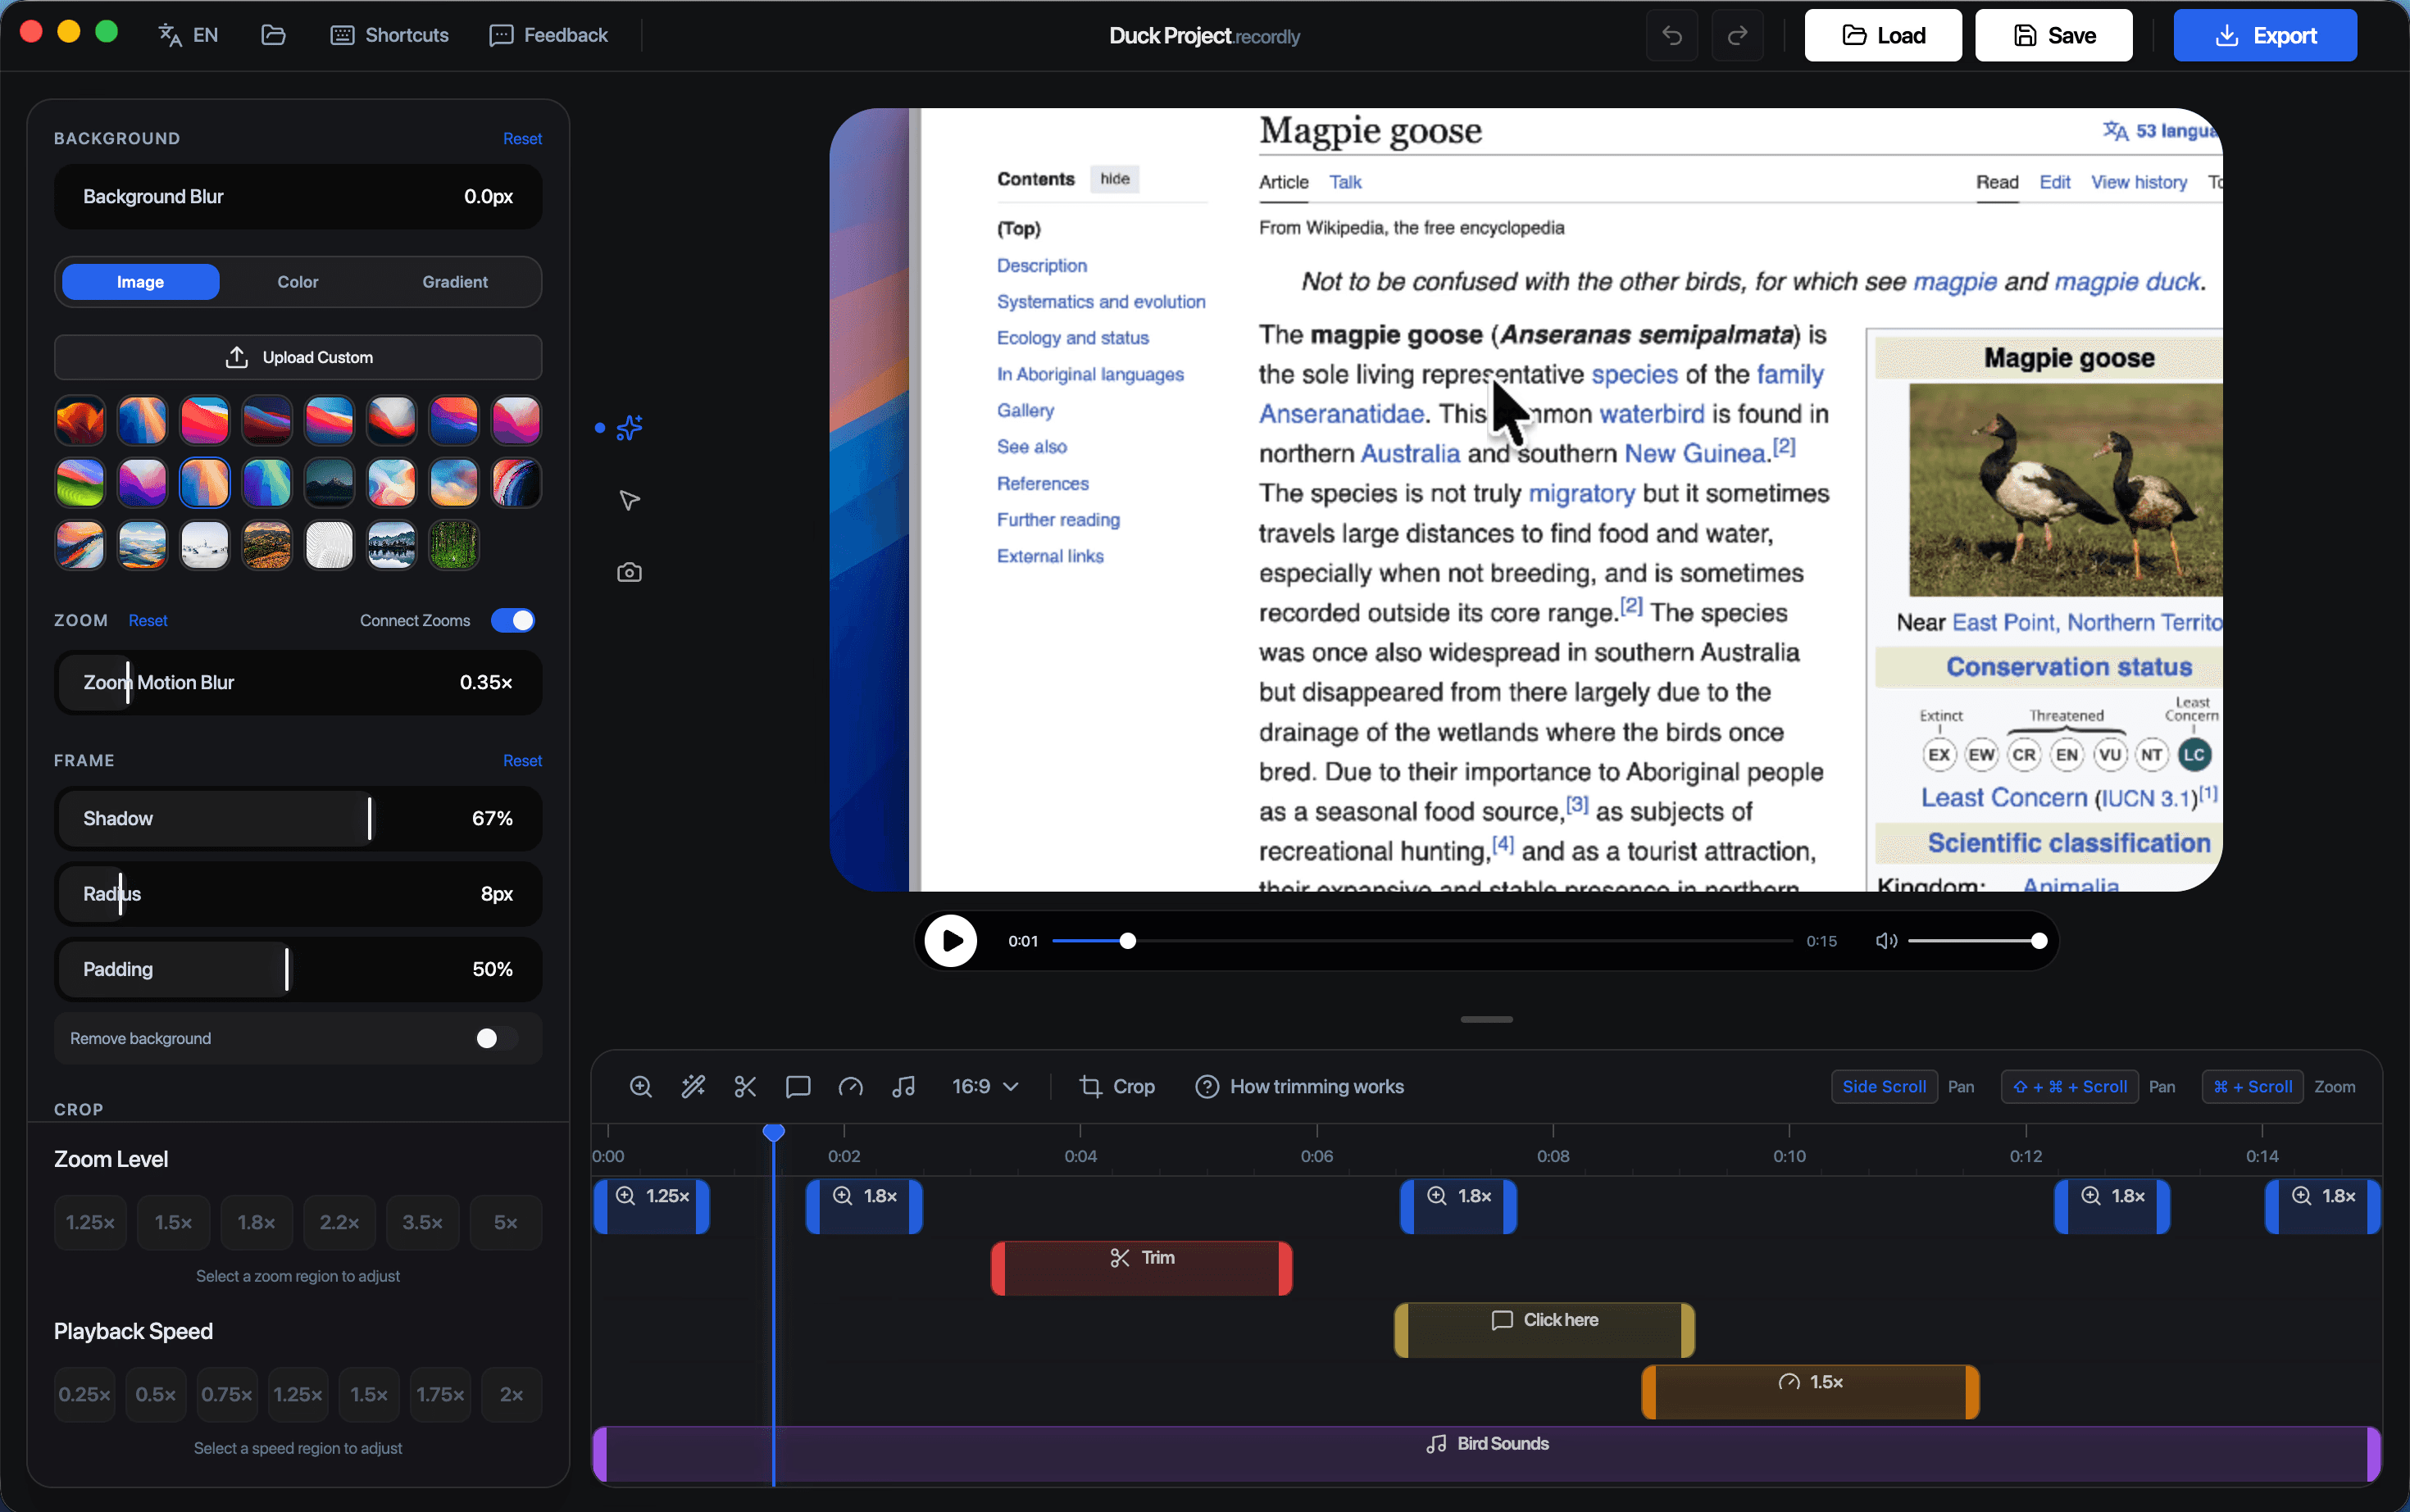
Task: Select the scissors trim tool icon
Action: (745, 1086)
